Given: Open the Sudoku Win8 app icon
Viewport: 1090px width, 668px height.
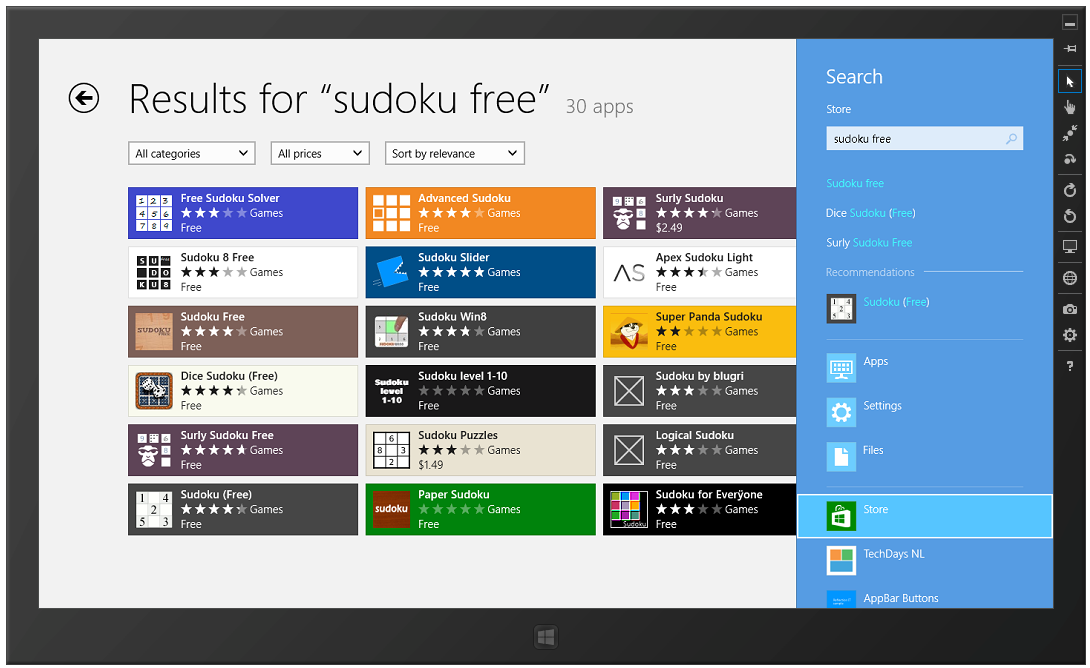Looking at the screenshot, I should tap(391, 332).
